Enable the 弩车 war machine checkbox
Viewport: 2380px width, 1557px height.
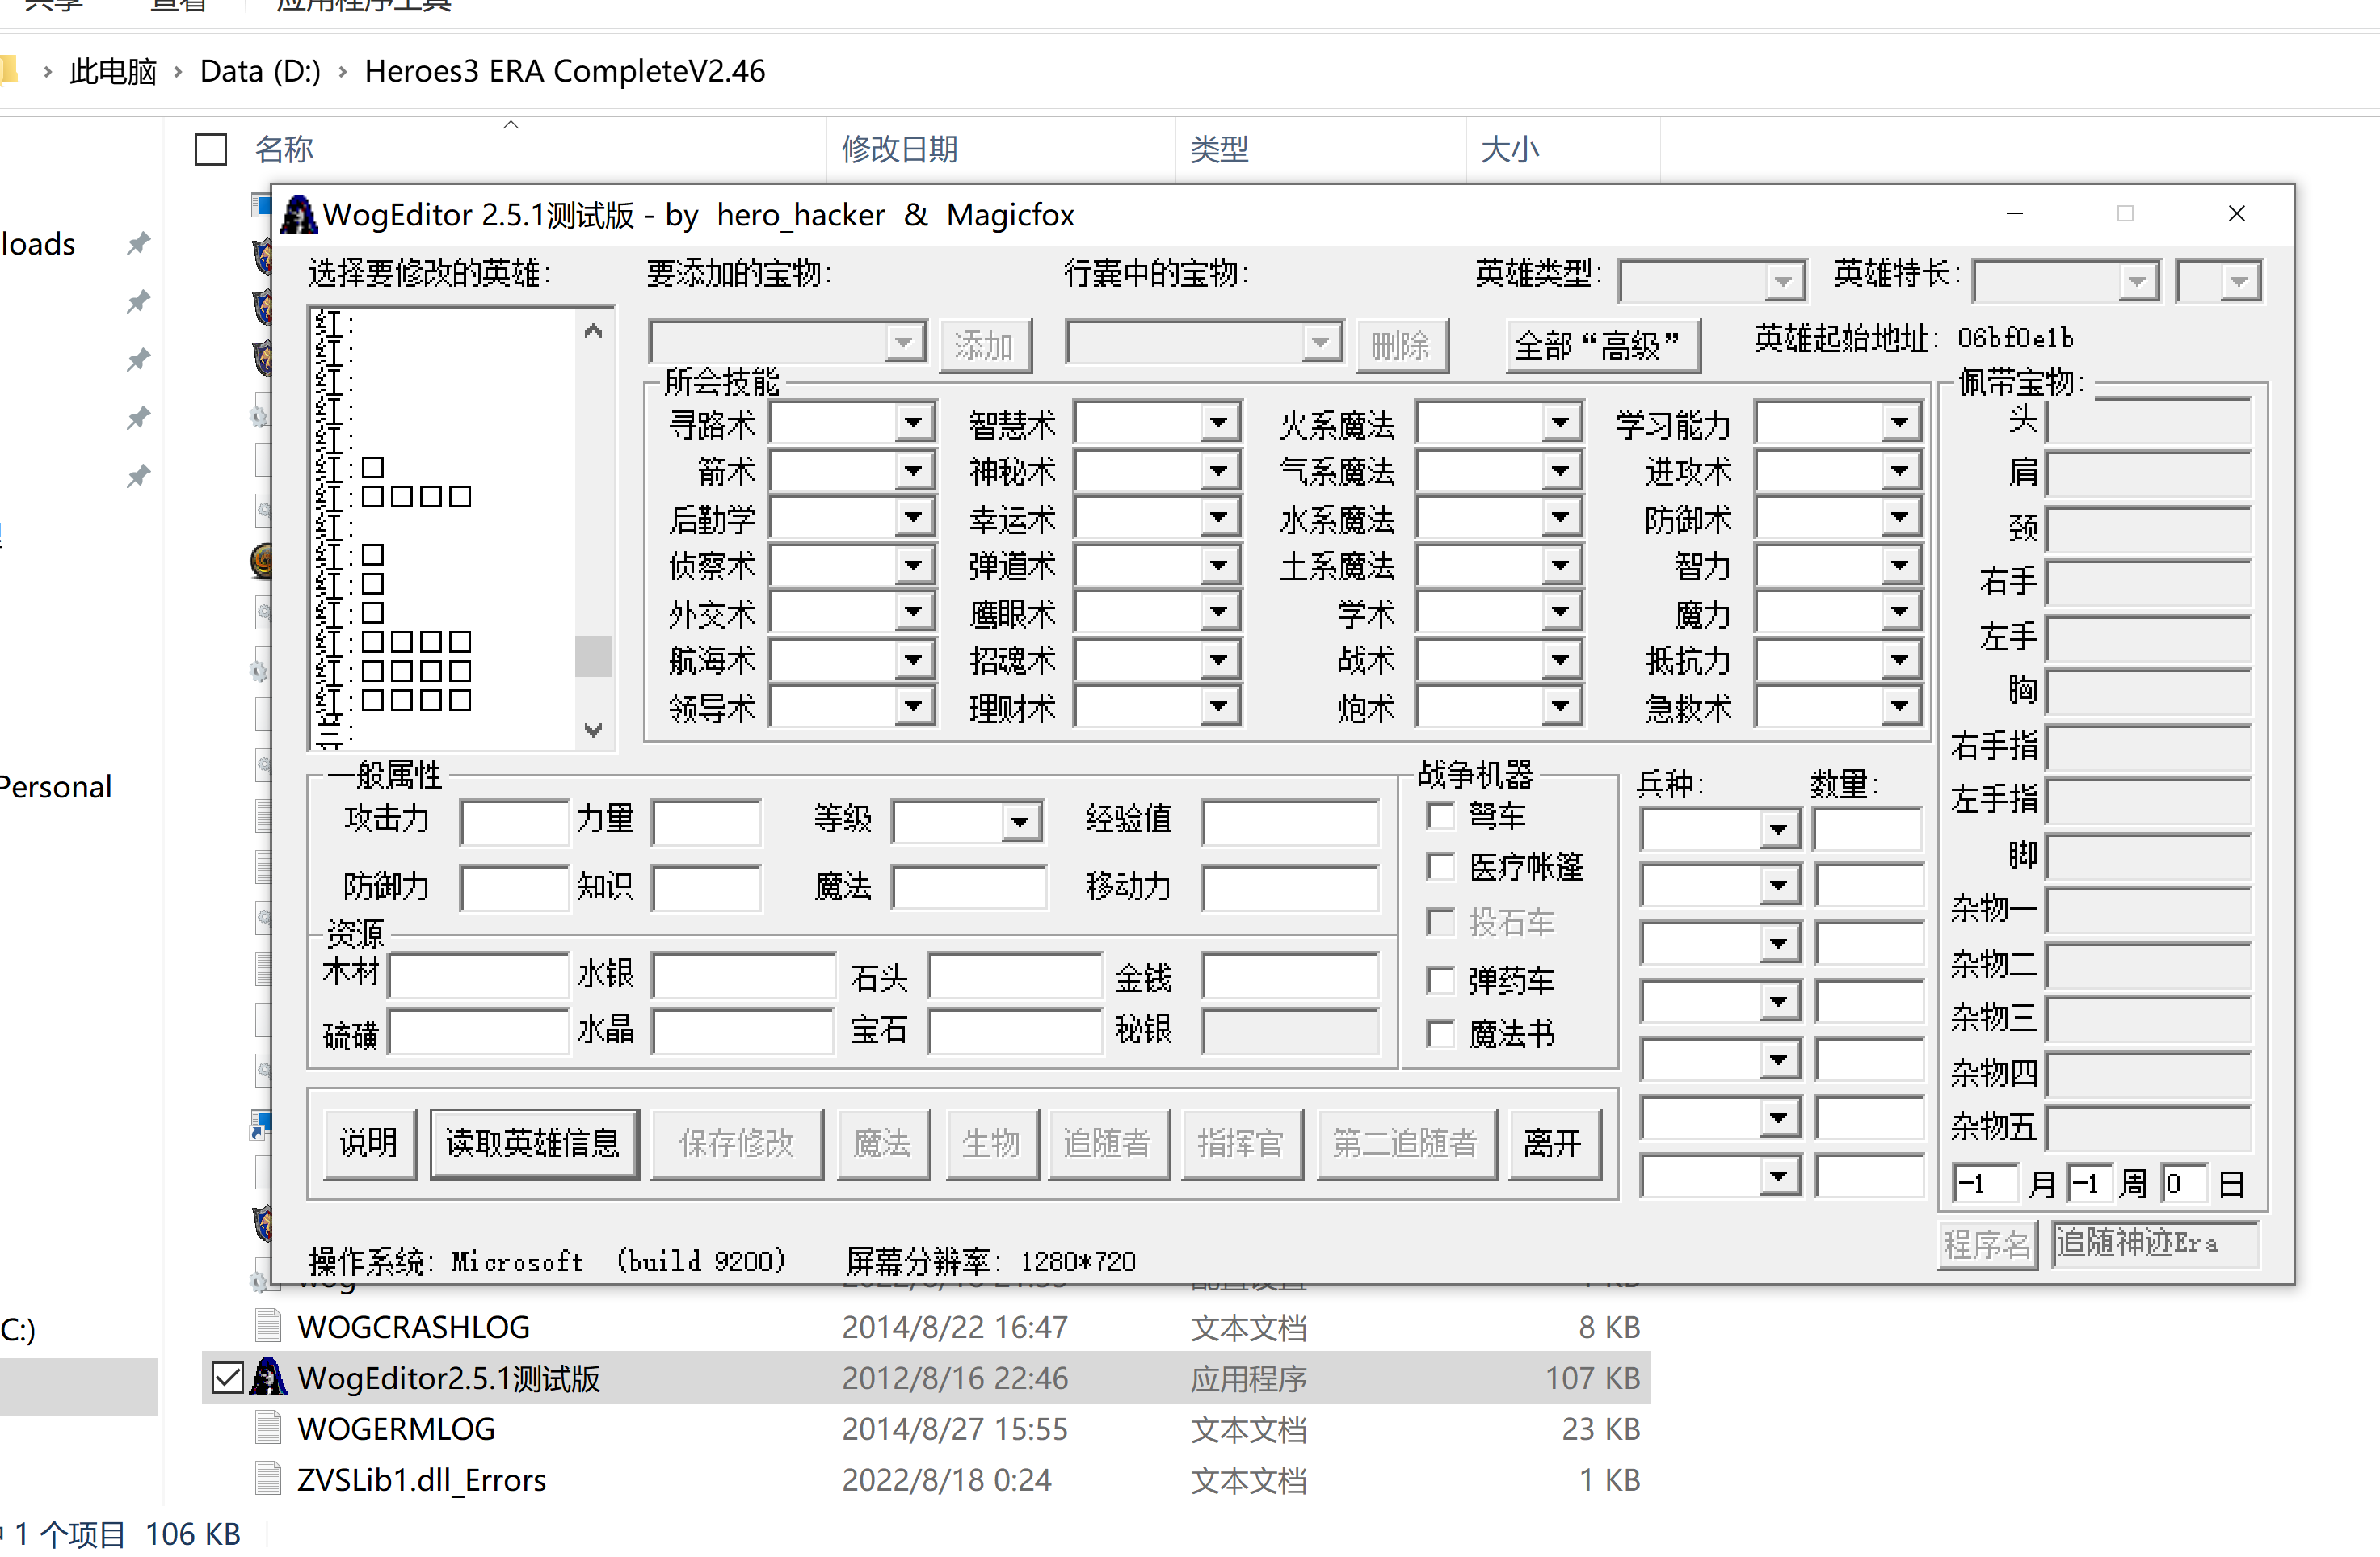pyautogui.click(x=1440, y=815)
